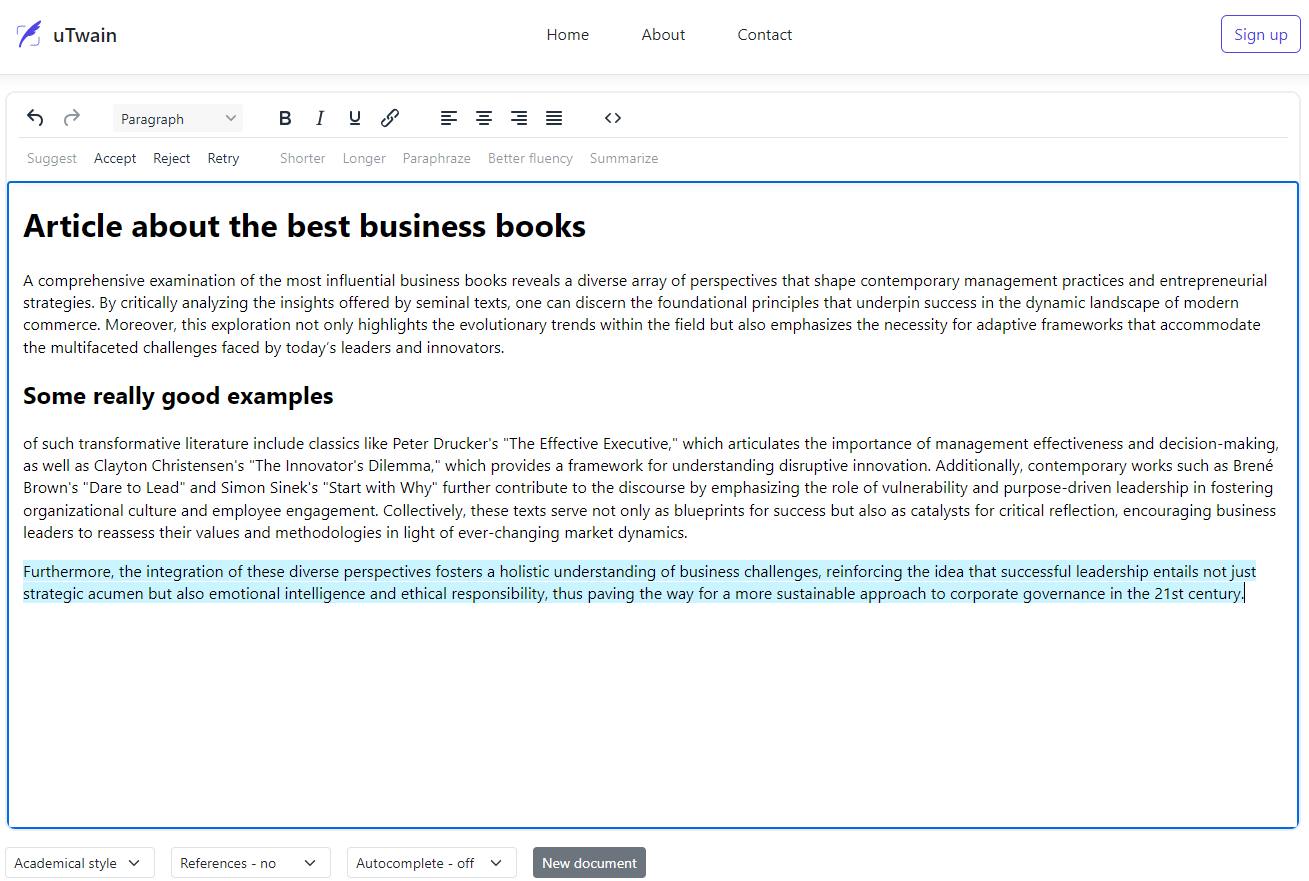The image size is (1309, 881).
Task: Click the Paraphraze option
Action: (x=437, y=158)
